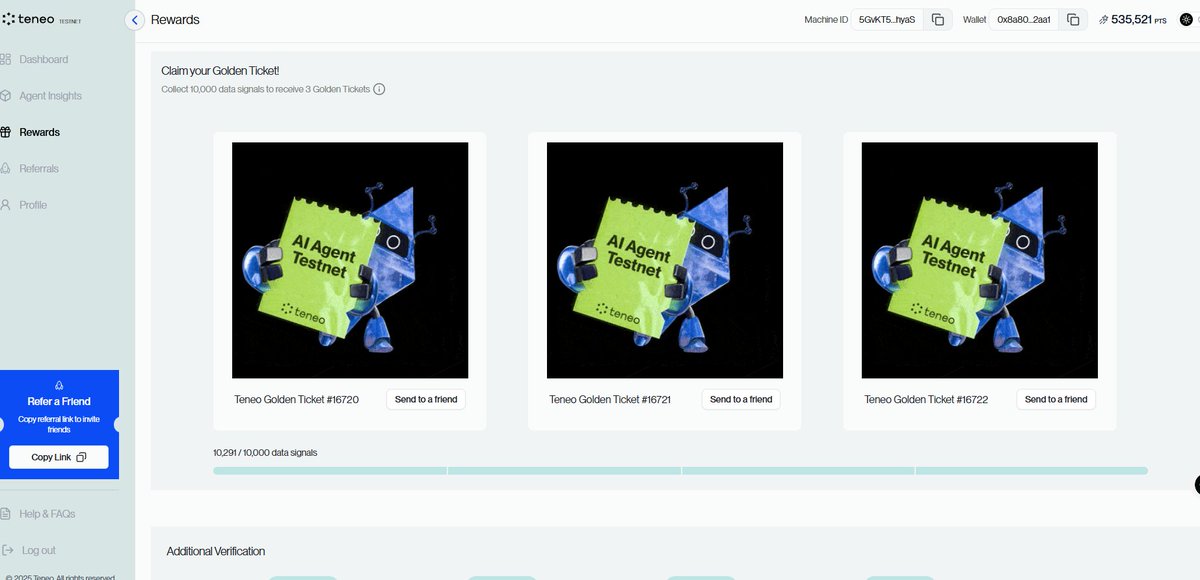Go to Referrals page
Screen dimensions: 1200x580
(x=39, y=169)
